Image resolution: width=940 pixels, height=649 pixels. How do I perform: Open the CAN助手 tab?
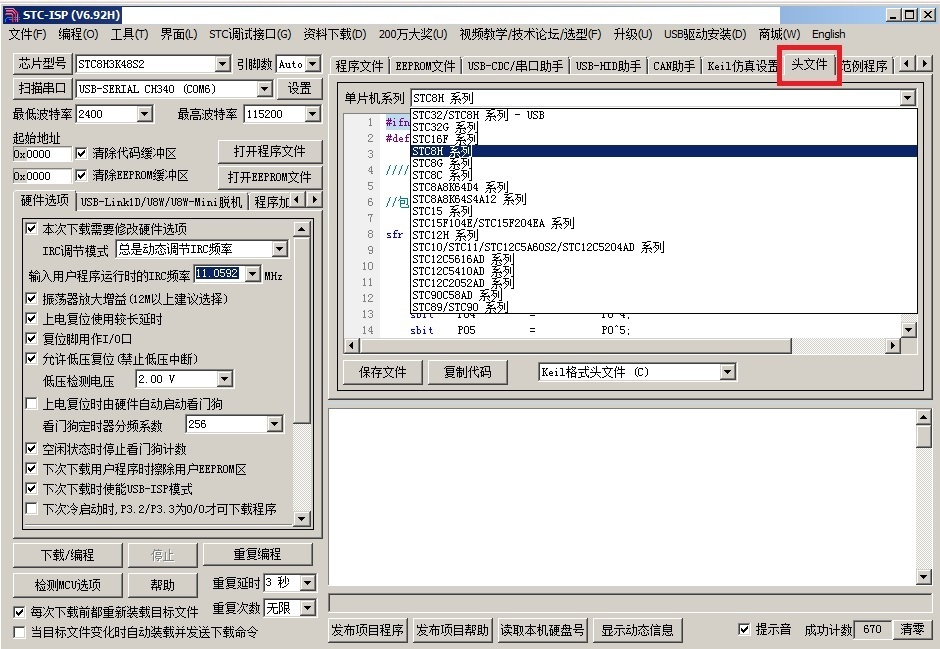click(674, 66)
